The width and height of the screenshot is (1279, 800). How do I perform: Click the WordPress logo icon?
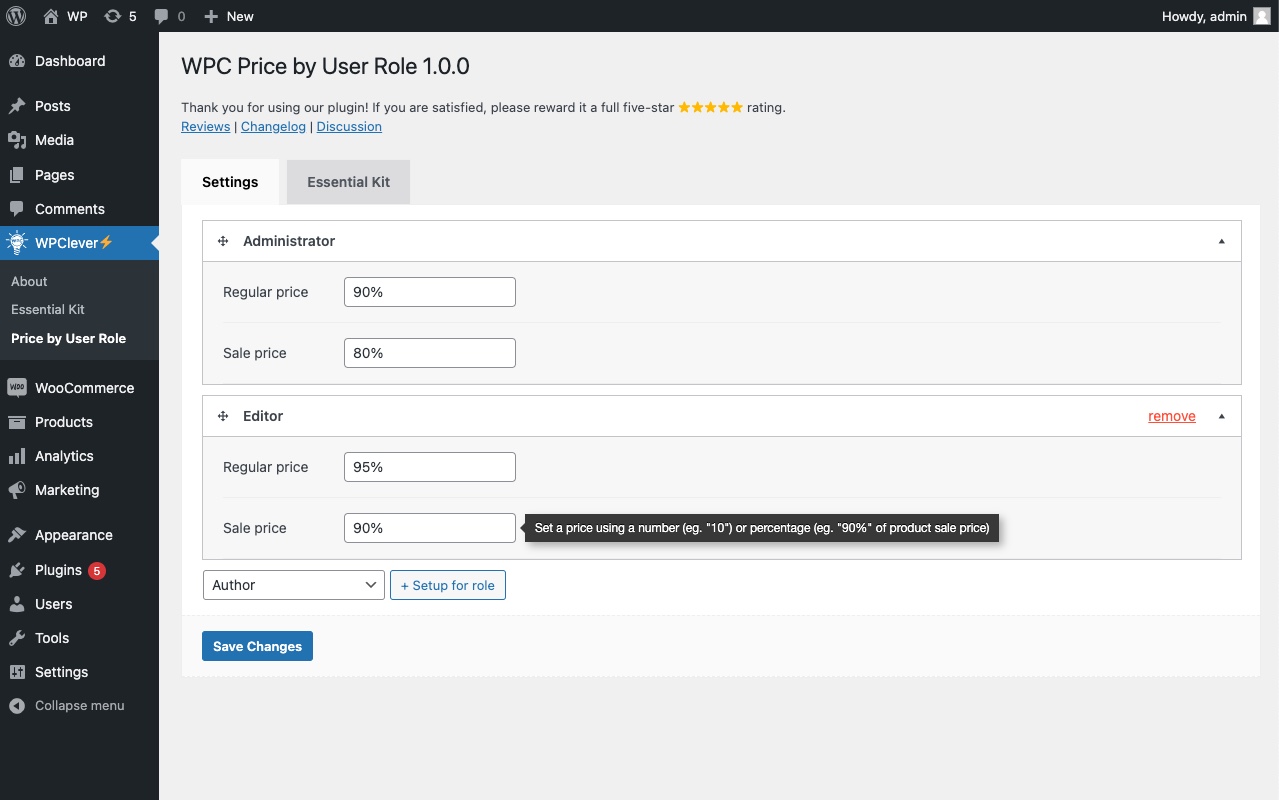[x=16, y=16]
